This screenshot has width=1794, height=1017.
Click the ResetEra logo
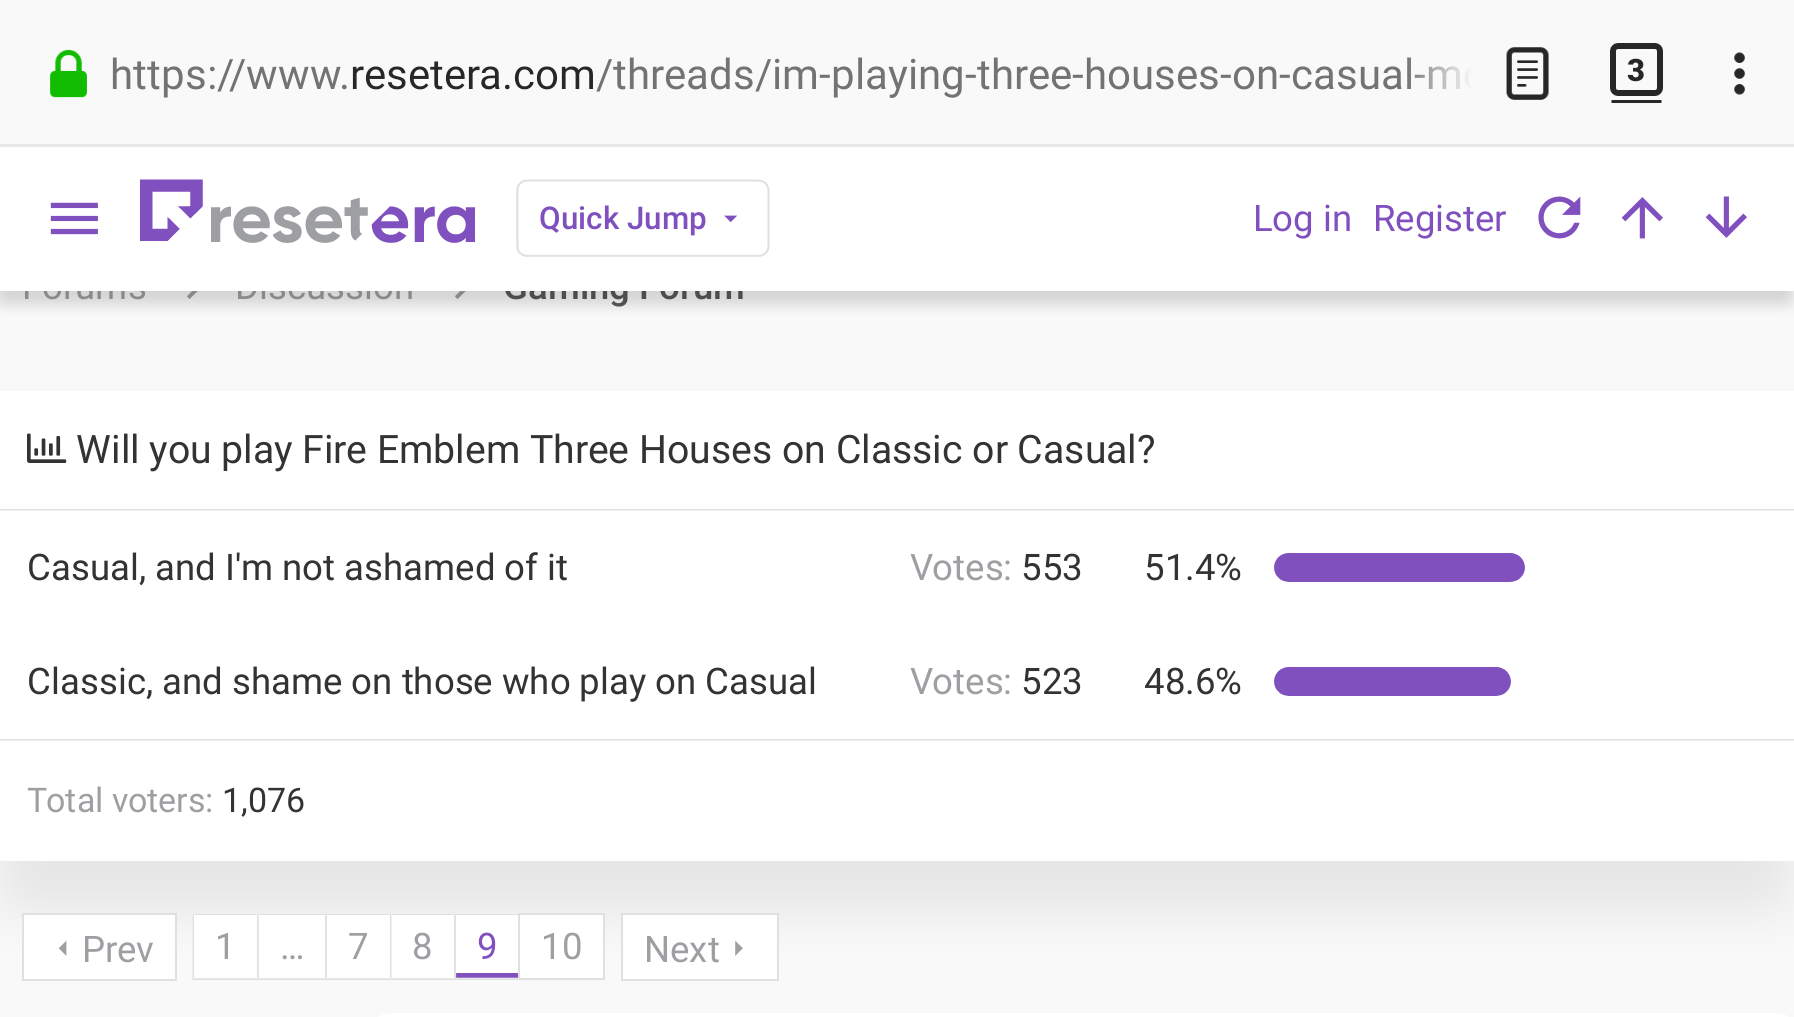[307, 213]
